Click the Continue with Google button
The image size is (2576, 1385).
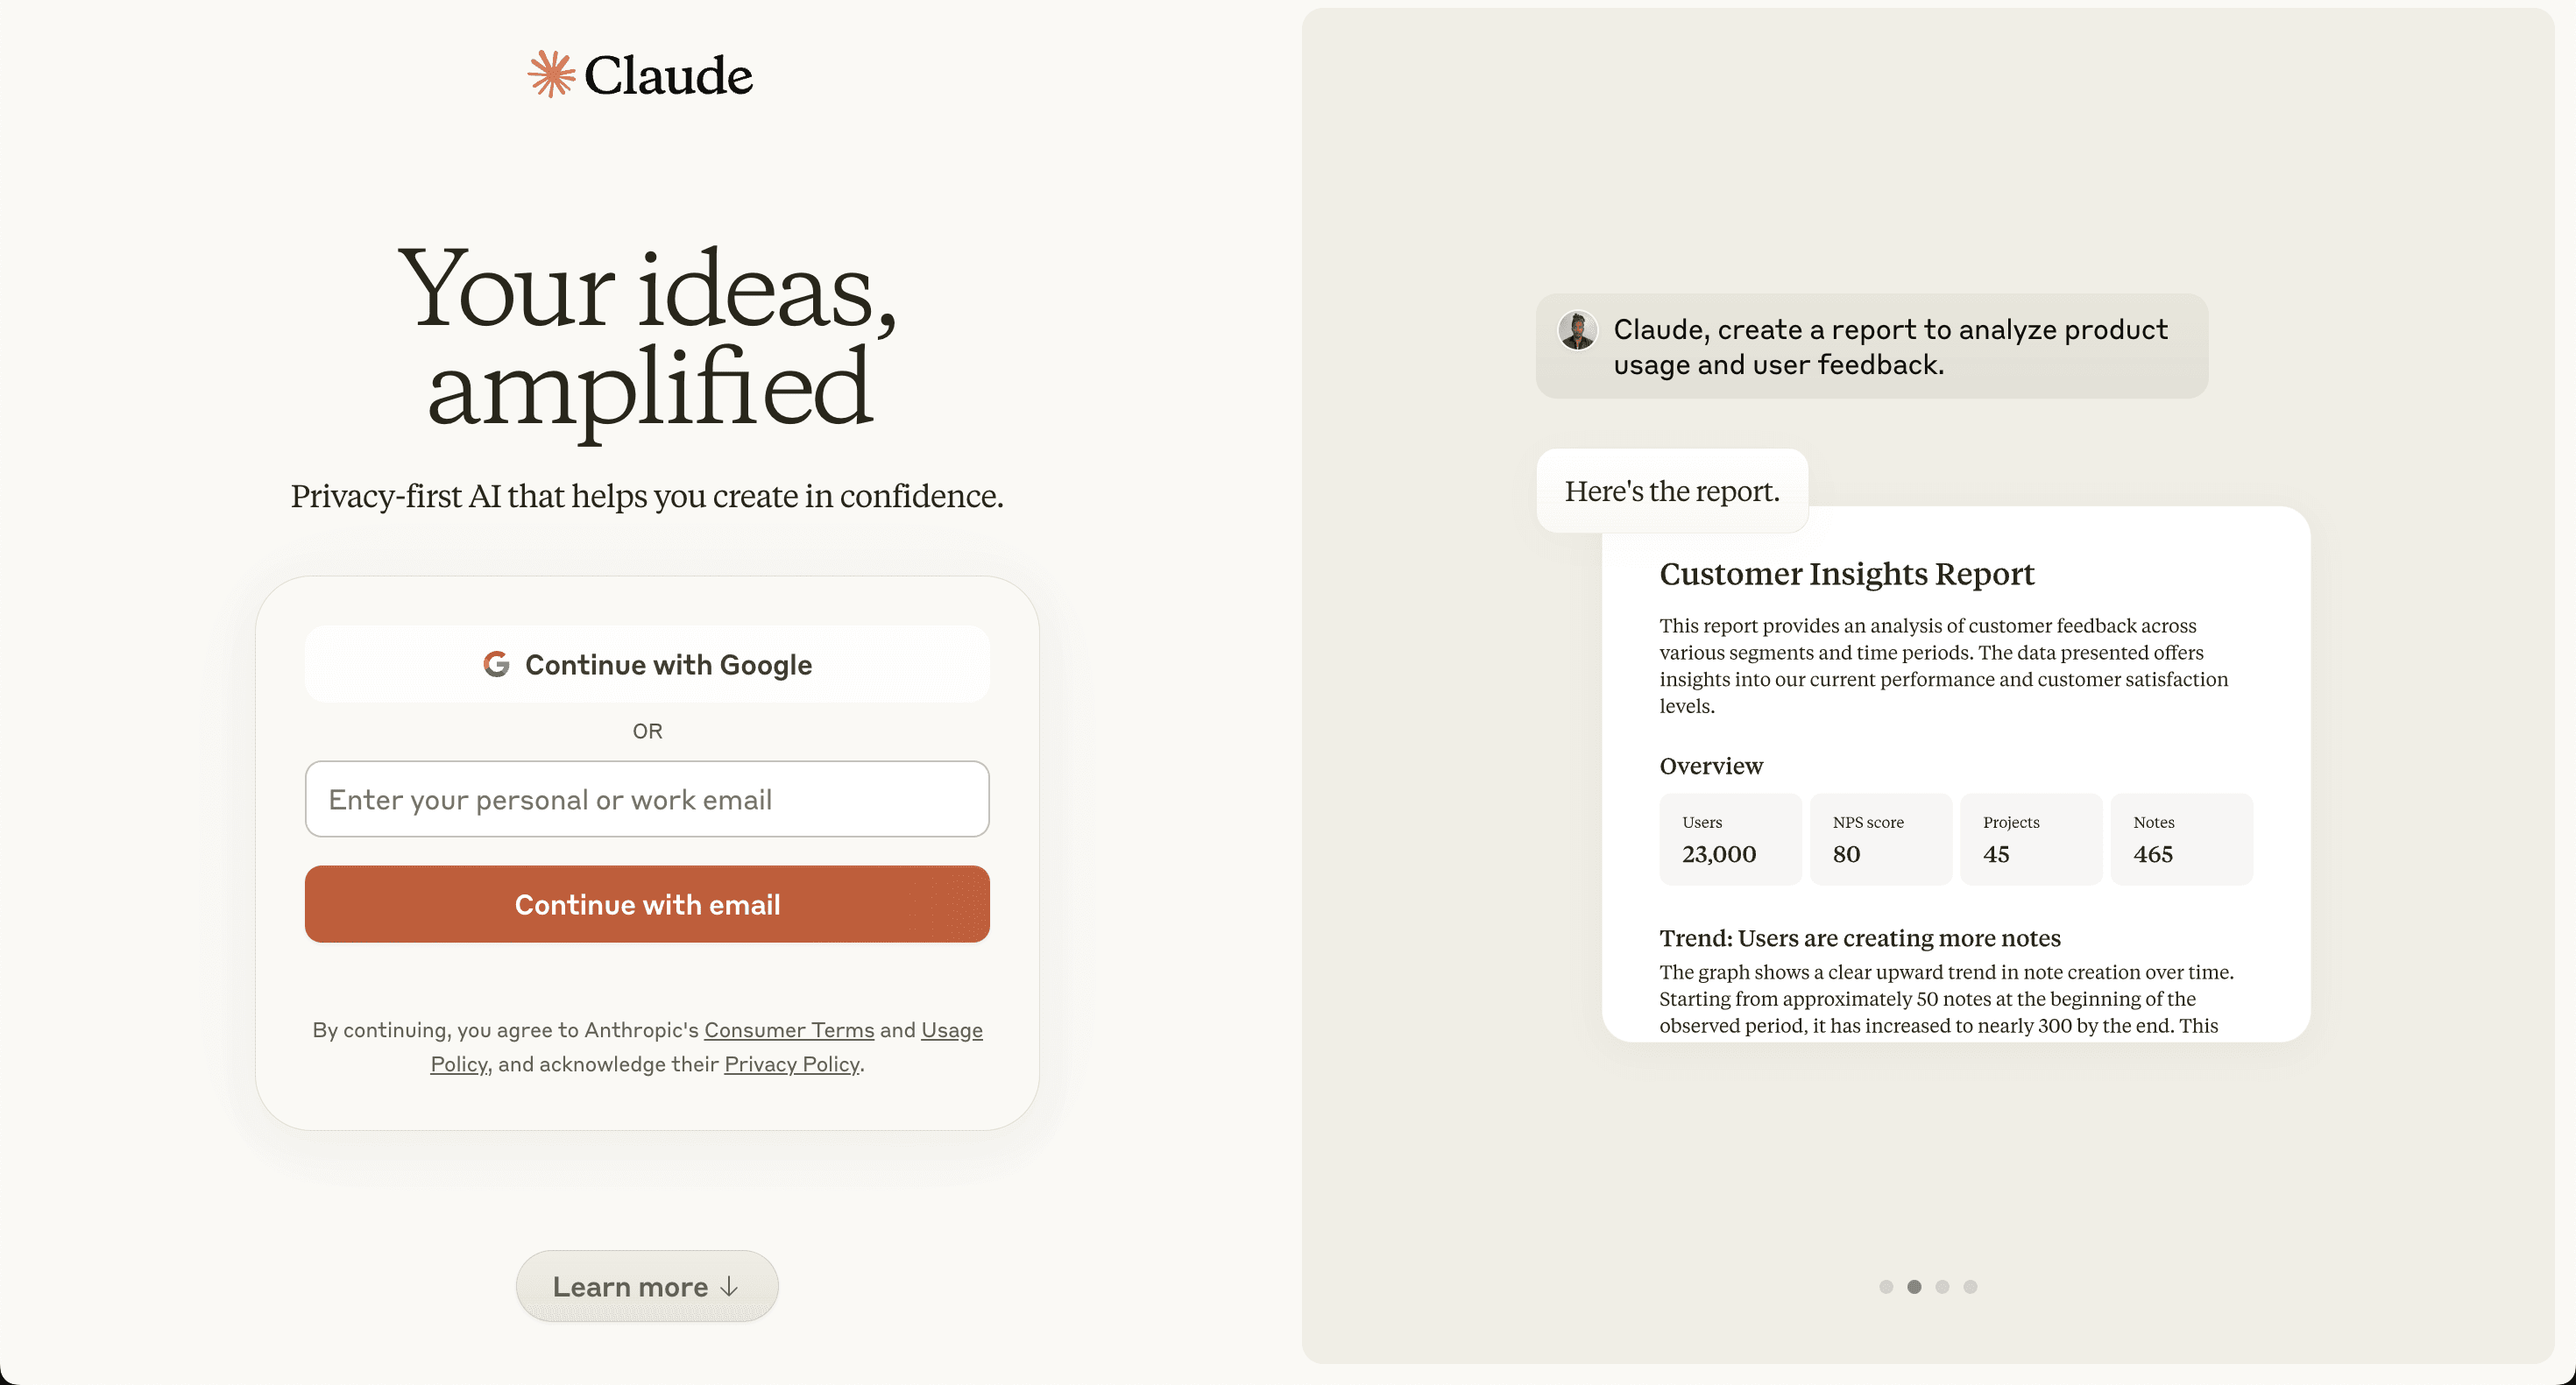(647, 663)
